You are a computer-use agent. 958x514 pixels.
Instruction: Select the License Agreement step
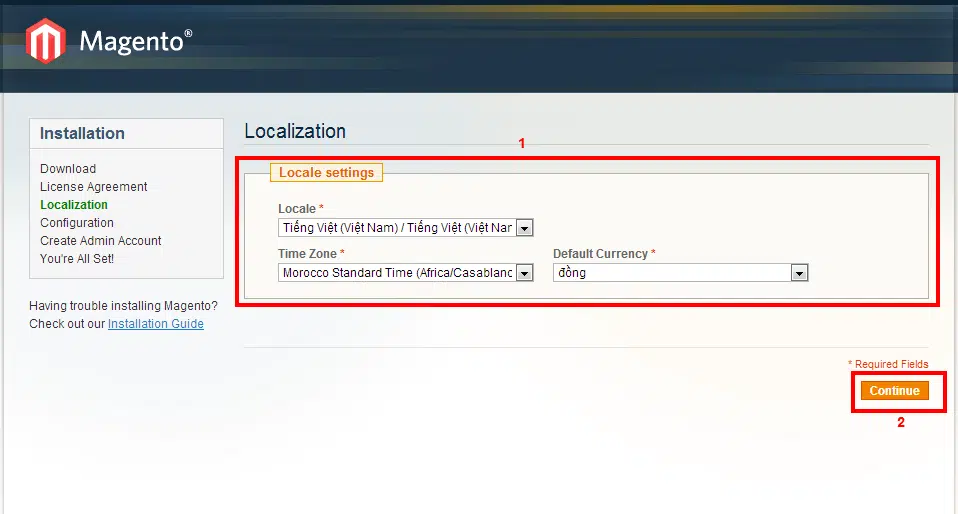click(x=93, y=186)
